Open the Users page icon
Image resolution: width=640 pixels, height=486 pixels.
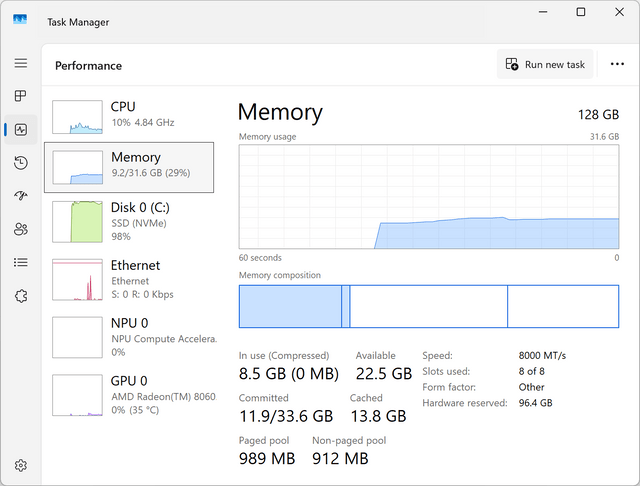[x=21, y=229]
